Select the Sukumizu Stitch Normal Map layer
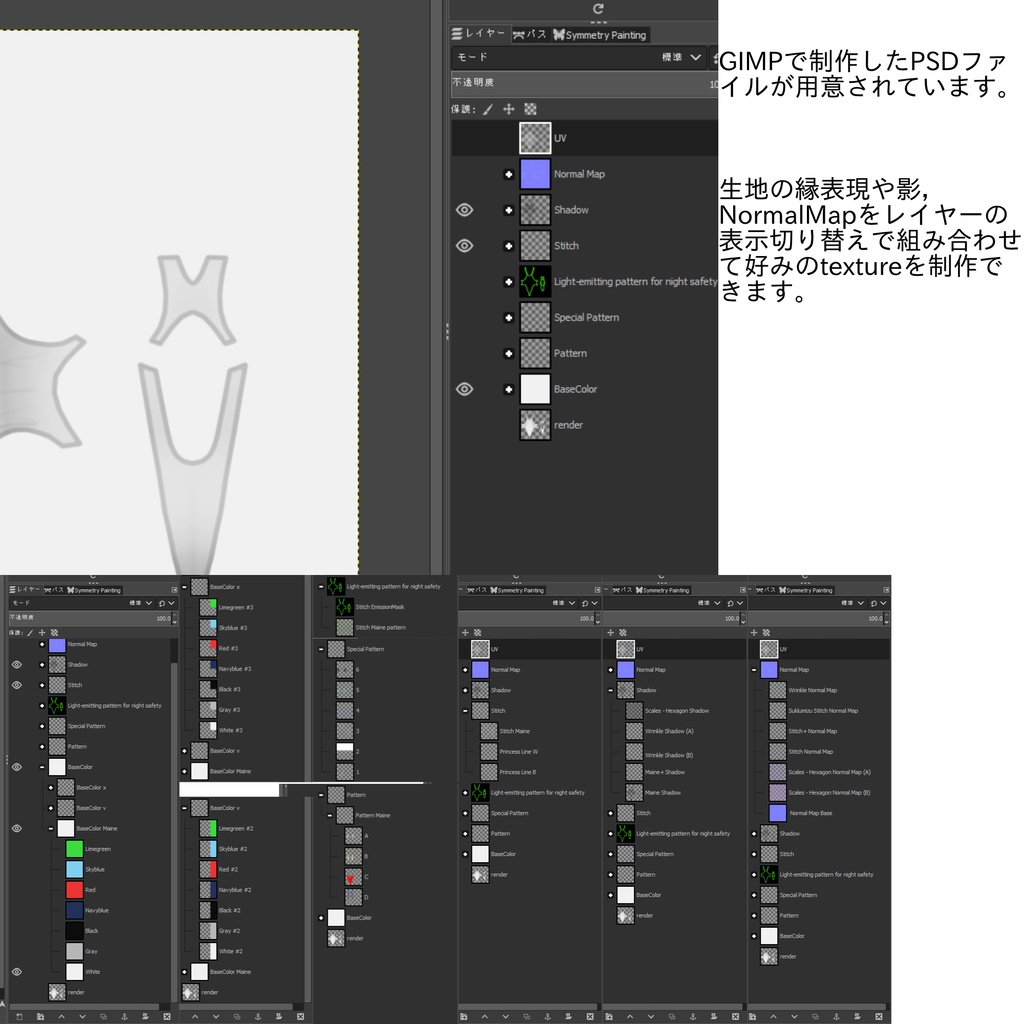1024x1024 pixels. (x=823, y=711)
